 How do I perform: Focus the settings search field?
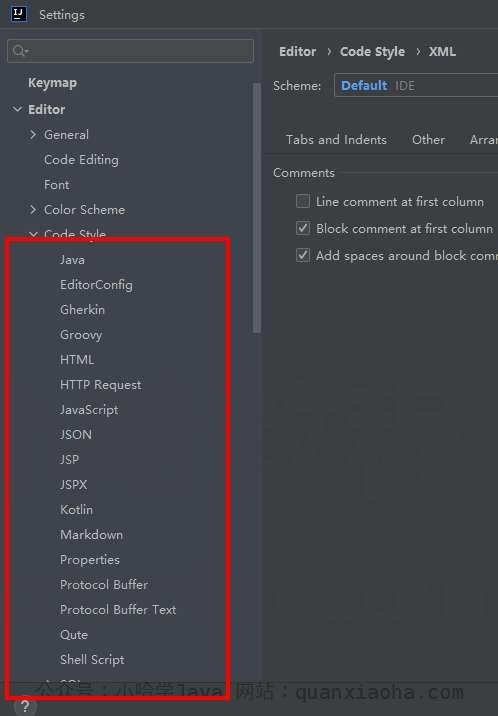[x=130, y=50]
